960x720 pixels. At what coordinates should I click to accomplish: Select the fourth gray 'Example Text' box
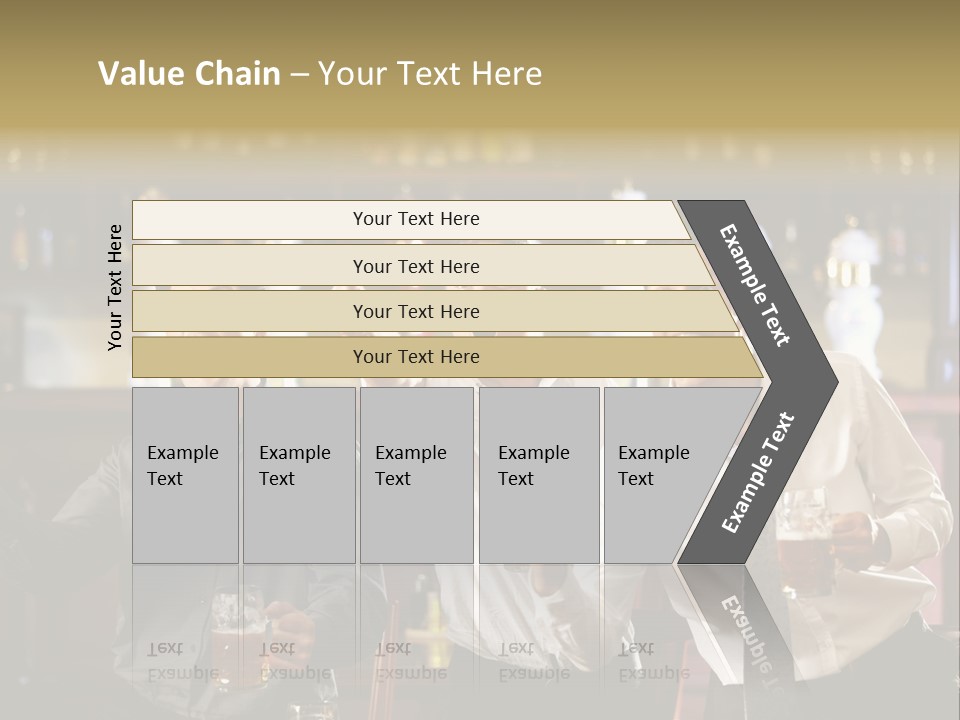(x=538, y=475)
